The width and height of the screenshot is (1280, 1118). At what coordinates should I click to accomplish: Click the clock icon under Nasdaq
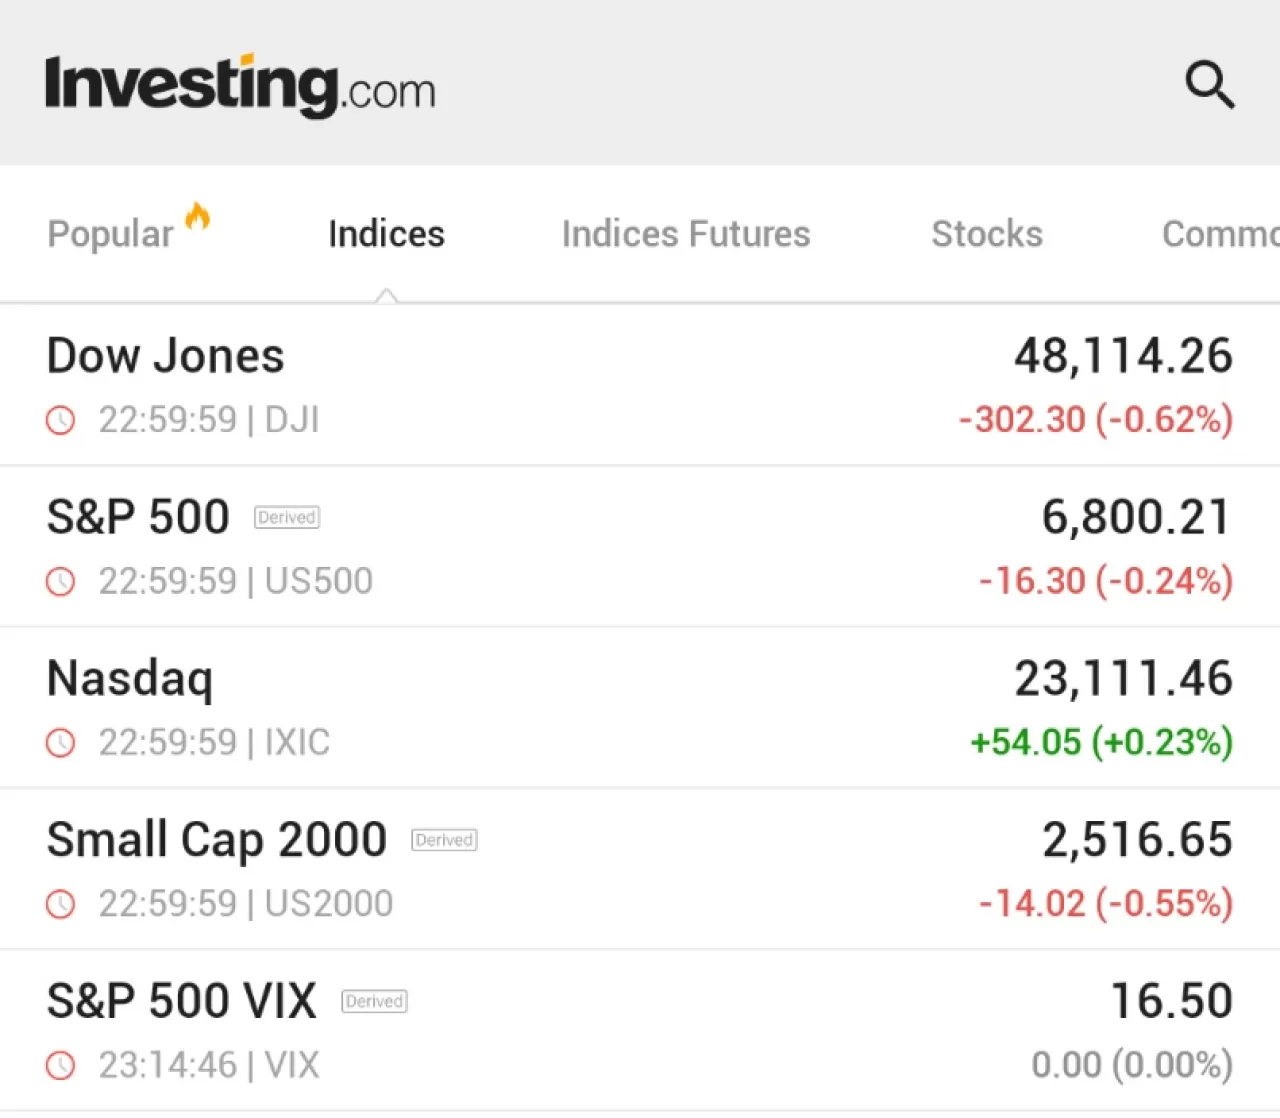pyautogui.click(x=61, y=743)
